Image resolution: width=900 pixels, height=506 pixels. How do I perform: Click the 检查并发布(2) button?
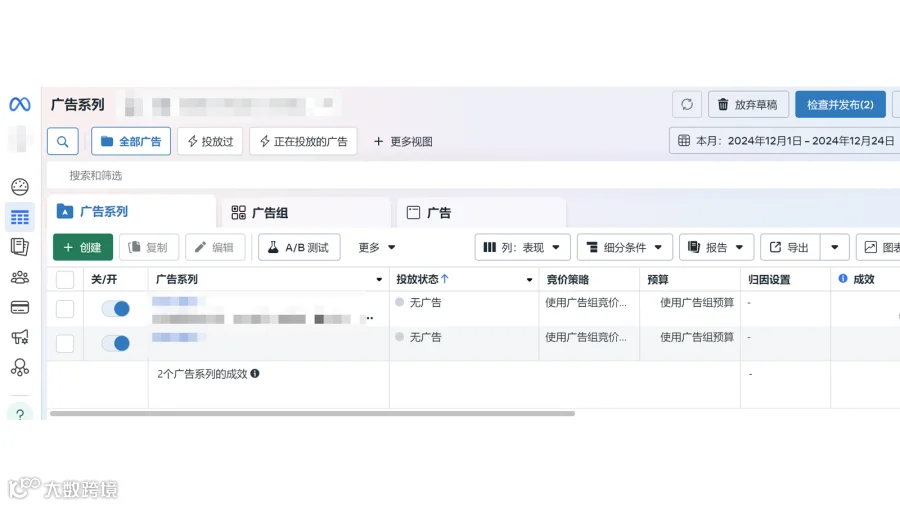pos(840,104)
